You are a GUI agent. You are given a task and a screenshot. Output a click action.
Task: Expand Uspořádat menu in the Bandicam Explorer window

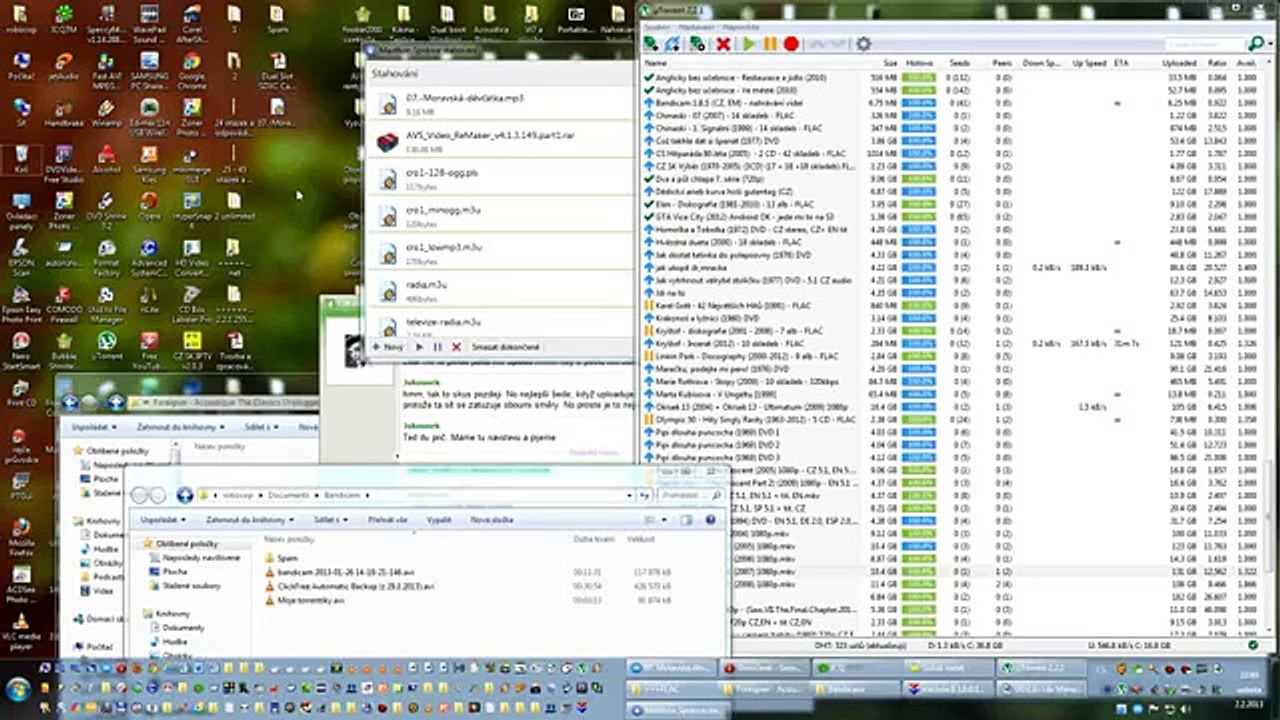click(x=161, y=520)
